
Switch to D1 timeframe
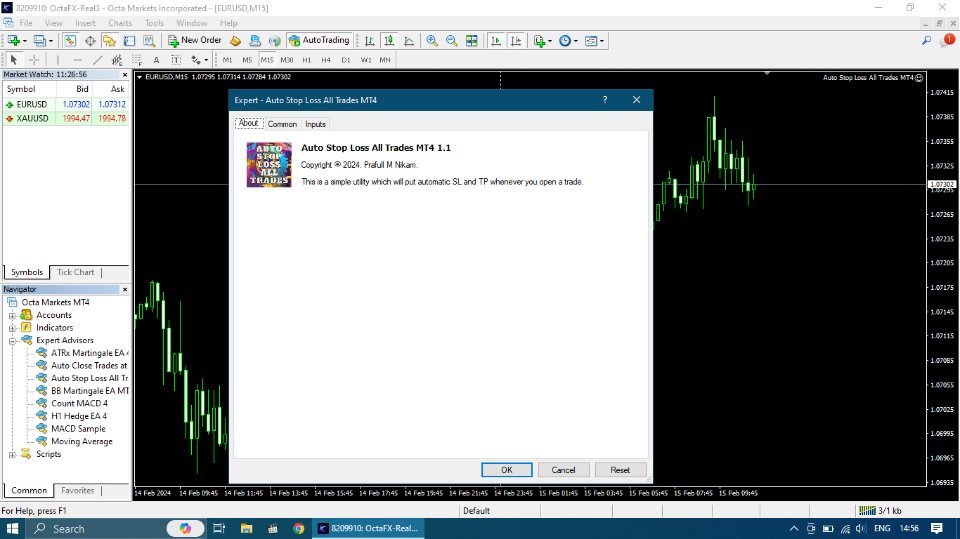pos(346,59)
